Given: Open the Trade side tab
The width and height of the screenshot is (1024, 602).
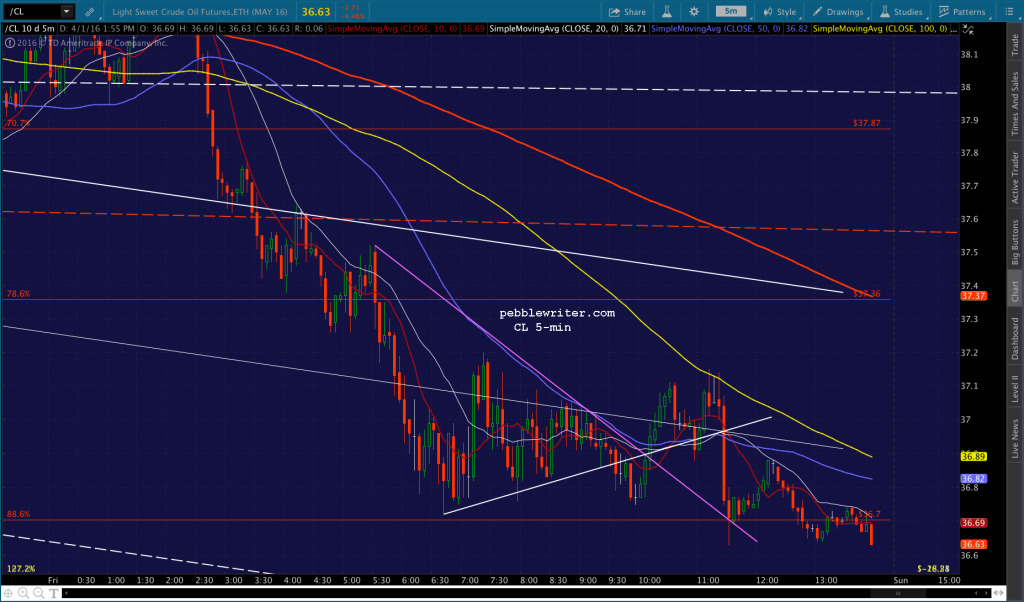Looking at the screenshot, I should coord(1015,44).
